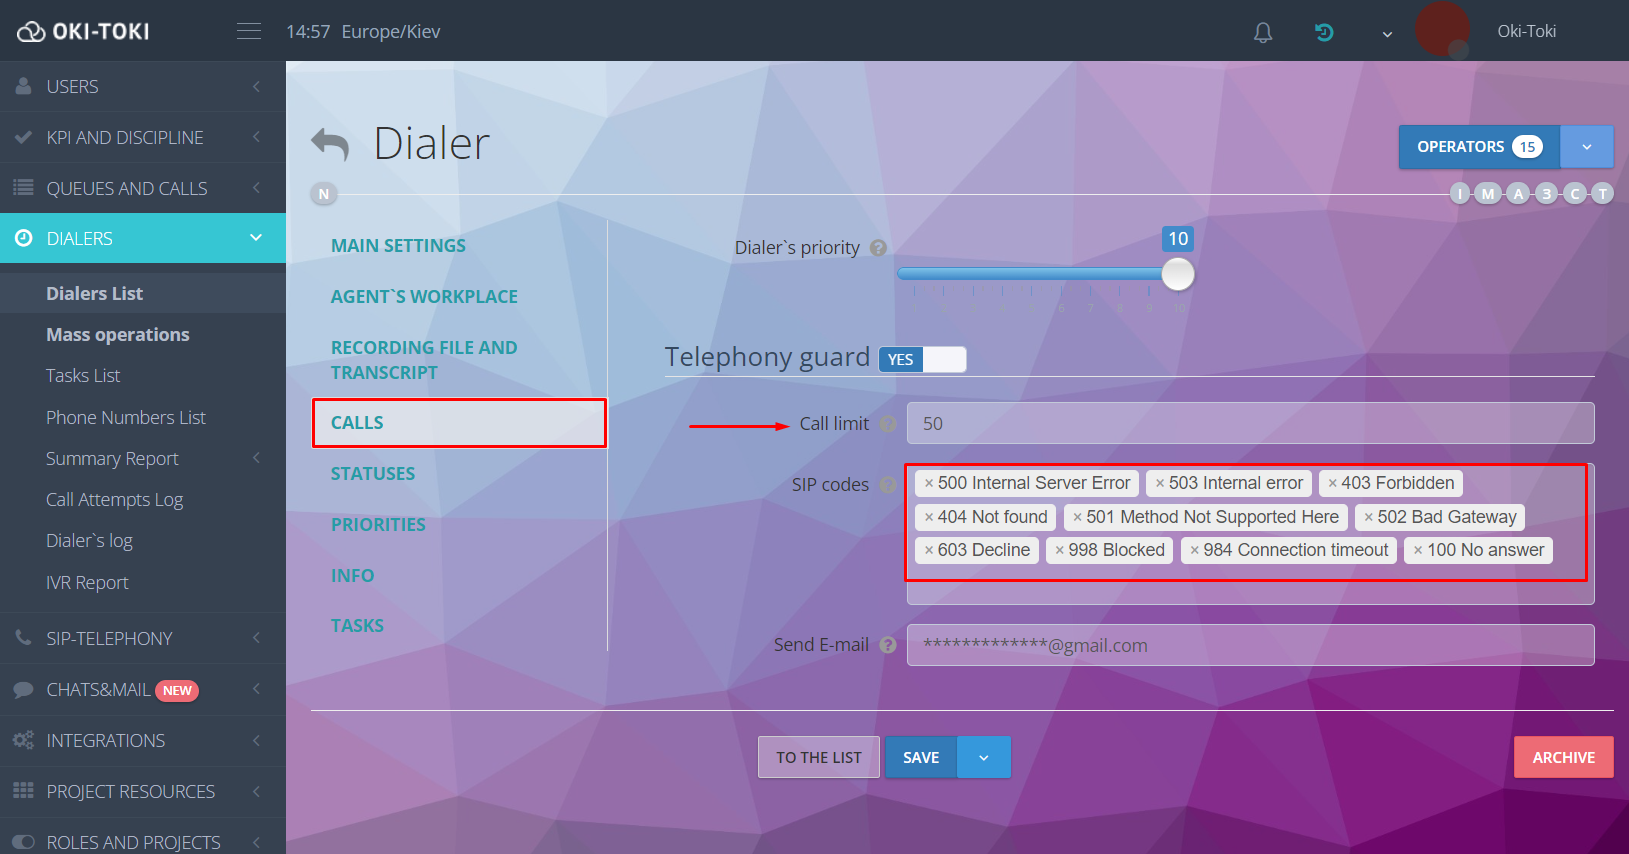Expand the Operators dropdown arrow
1629x854 pixels.
click(x=1586, y=147)
